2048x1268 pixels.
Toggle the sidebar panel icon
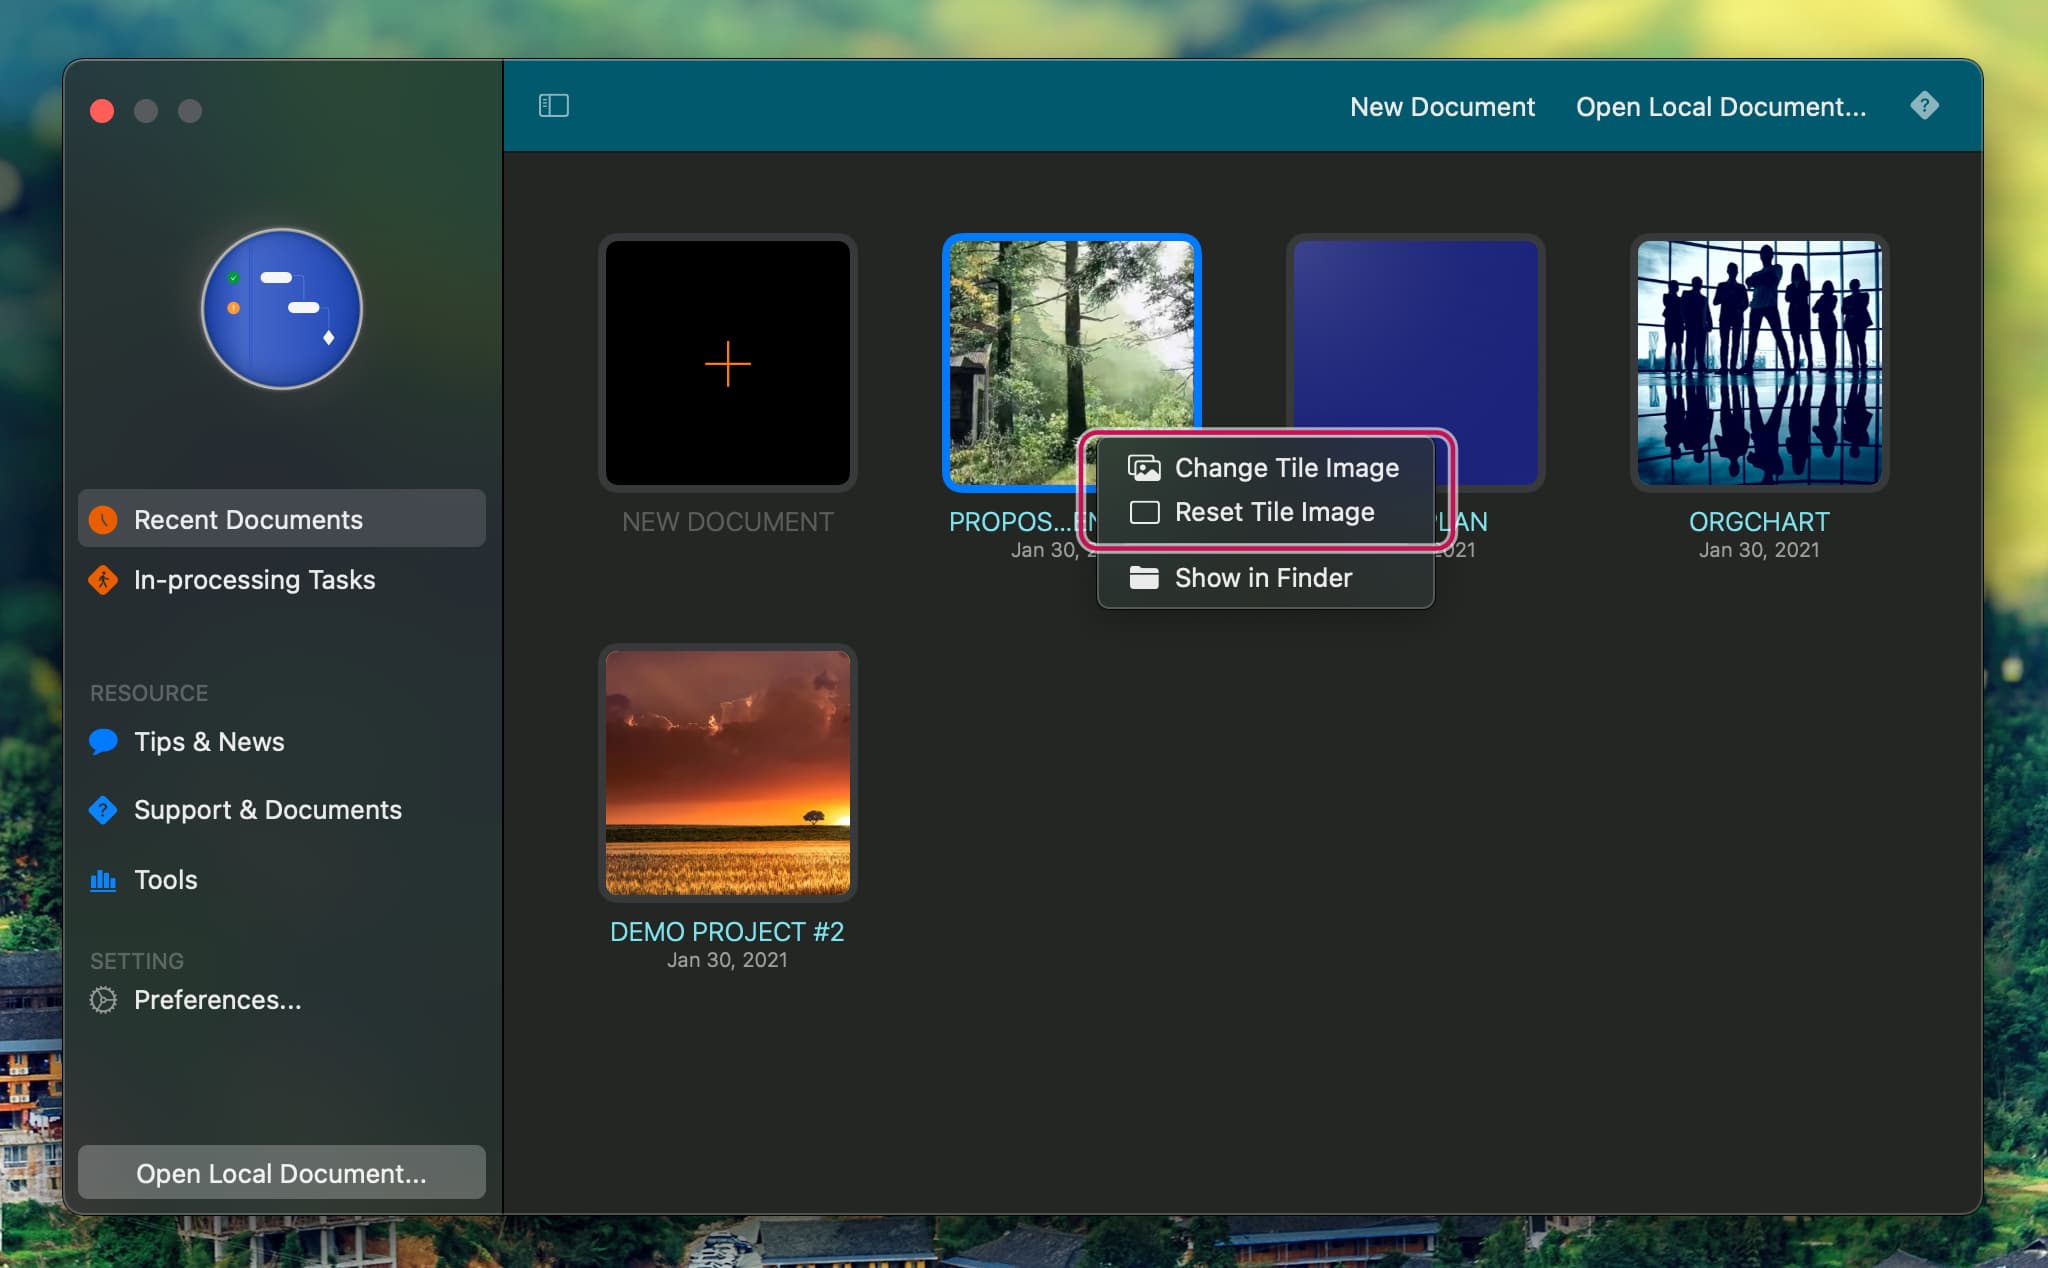[x=553, y=106]
